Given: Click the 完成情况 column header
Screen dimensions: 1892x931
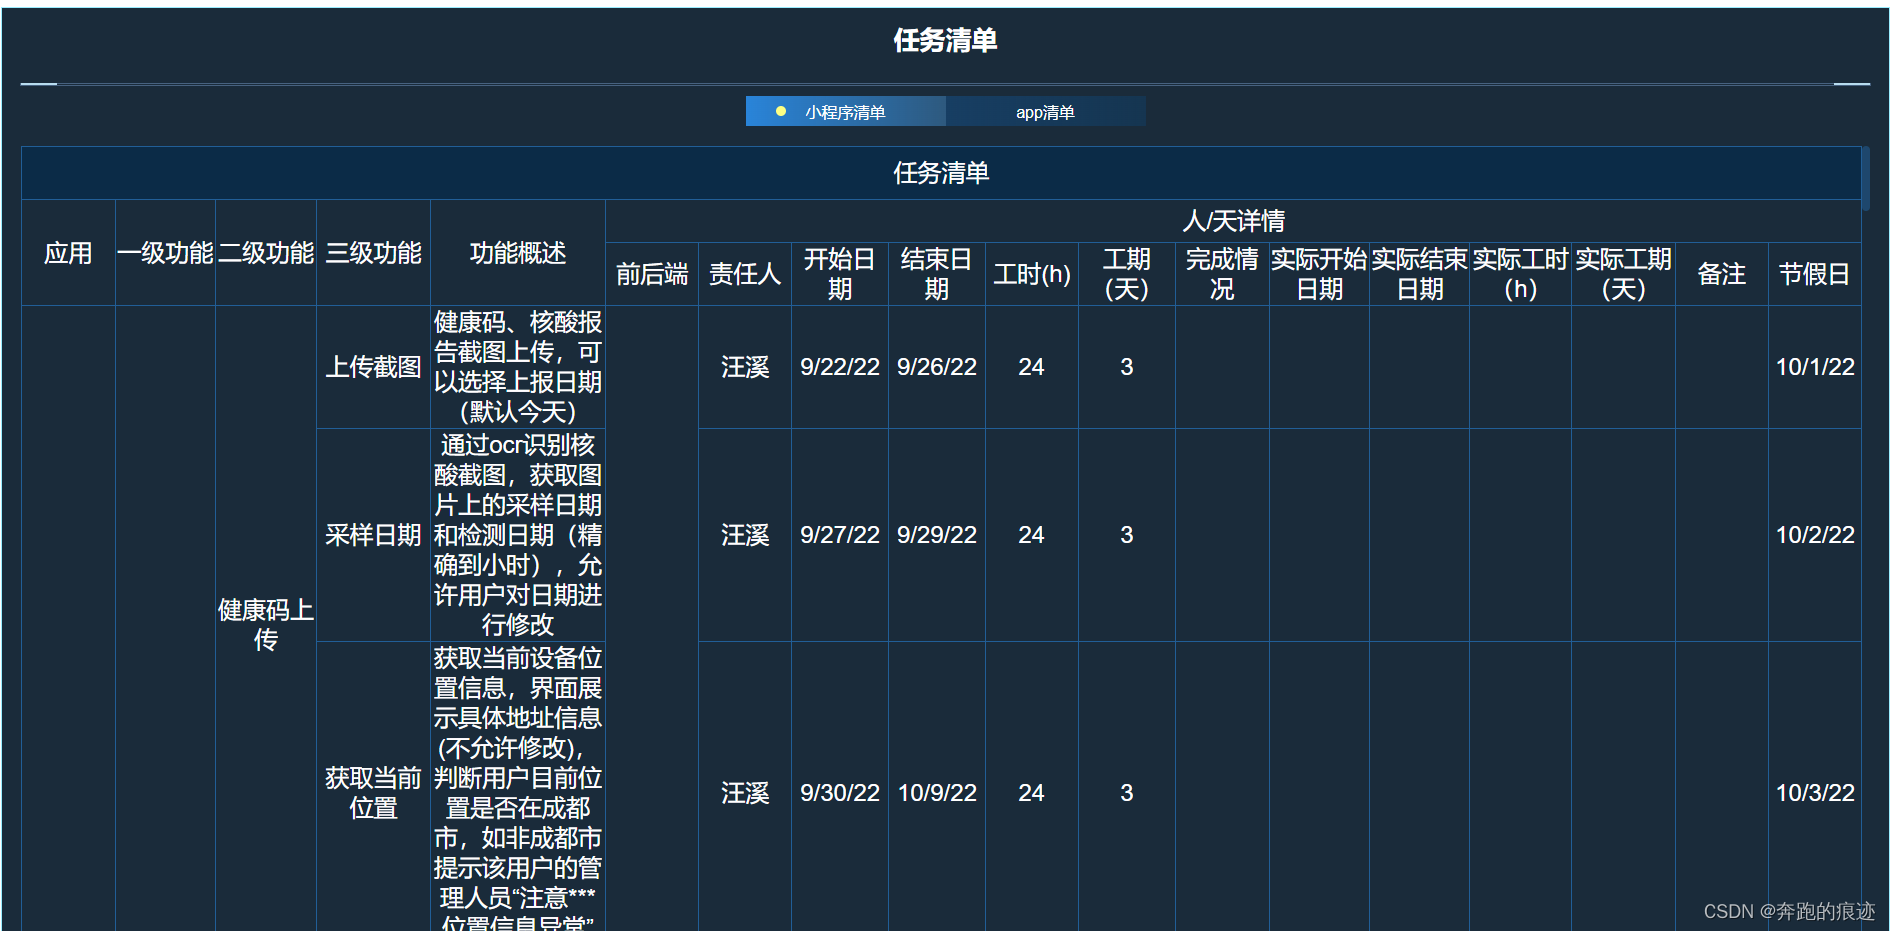Looking at the screenshot, I should pyautogui.click(x=1222, y=274).
